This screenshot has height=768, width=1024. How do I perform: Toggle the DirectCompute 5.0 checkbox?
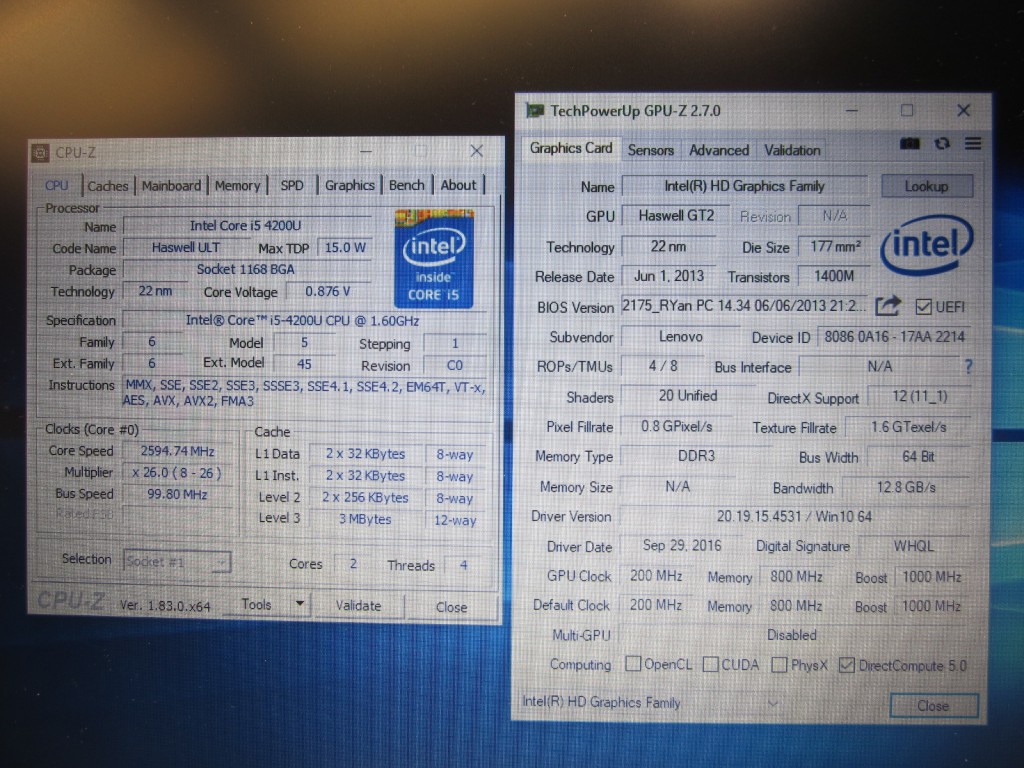tap(846, 665)
